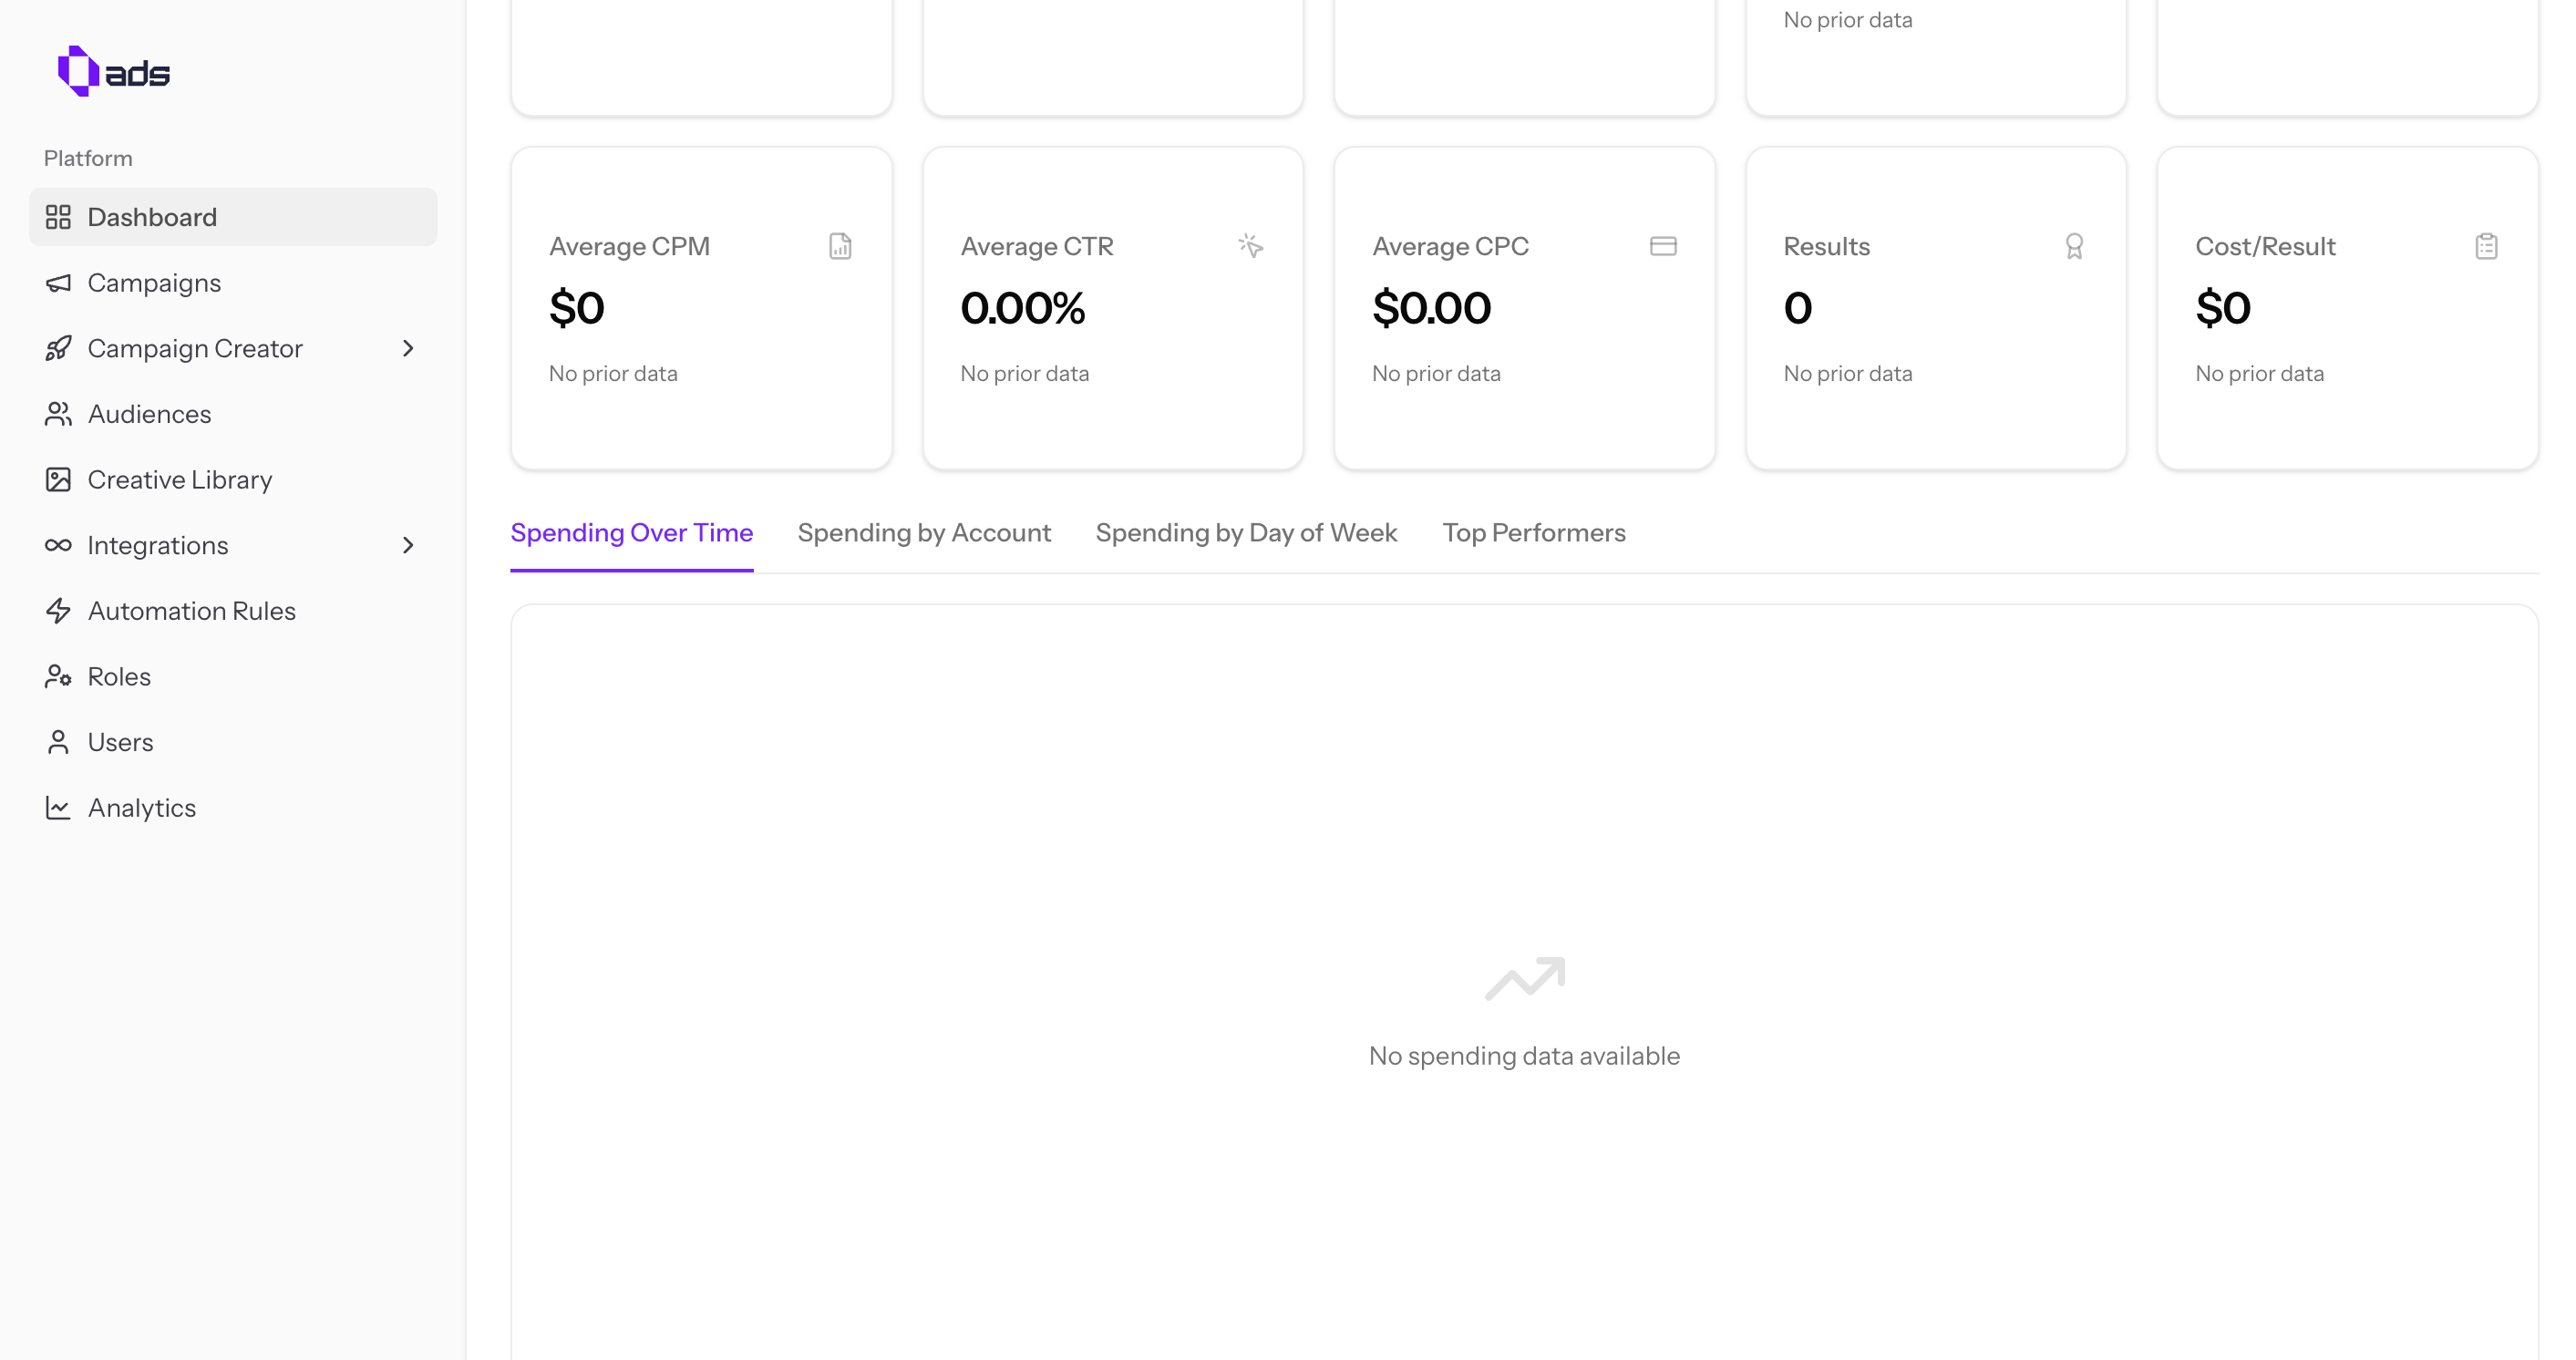Open the Creative Library image icon
2576x1360 pixels.
point(58,480)
